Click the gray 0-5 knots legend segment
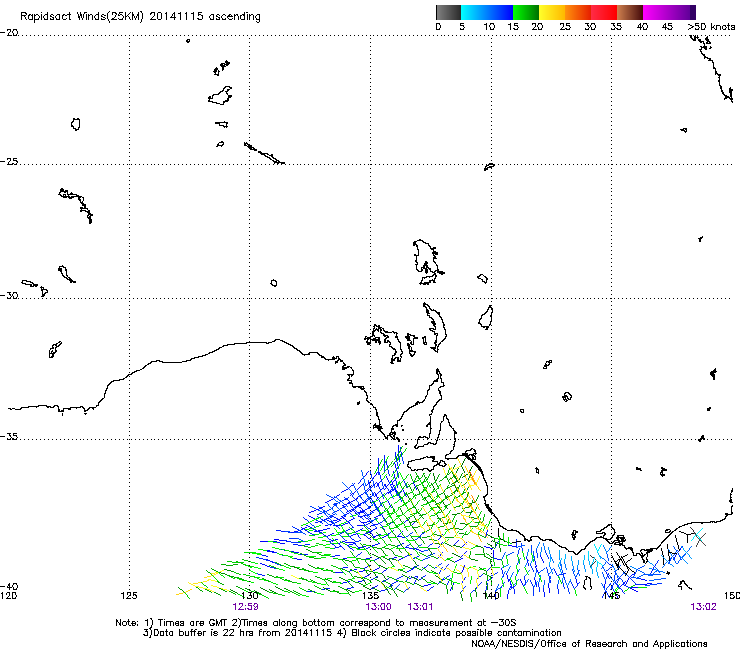Screen dimensions: 740x650 click(448, 12)
